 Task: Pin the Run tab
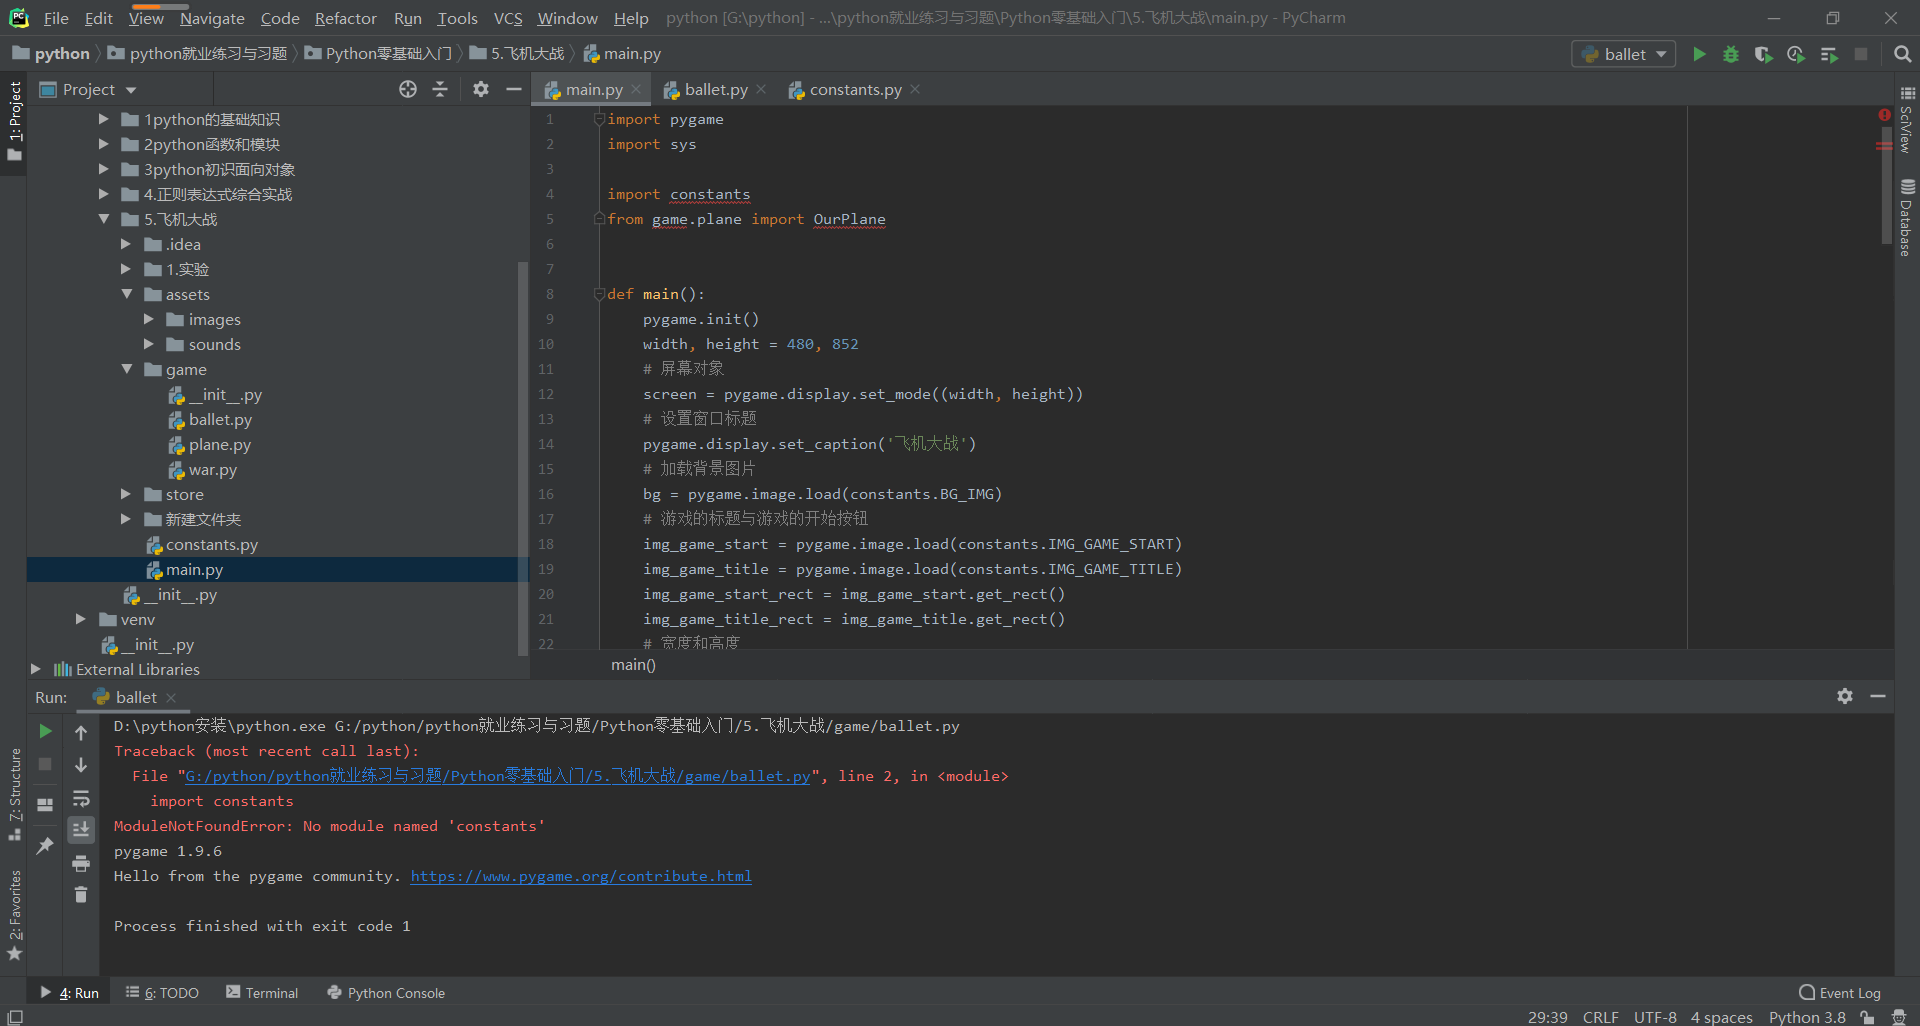click(x=45, y=846)
